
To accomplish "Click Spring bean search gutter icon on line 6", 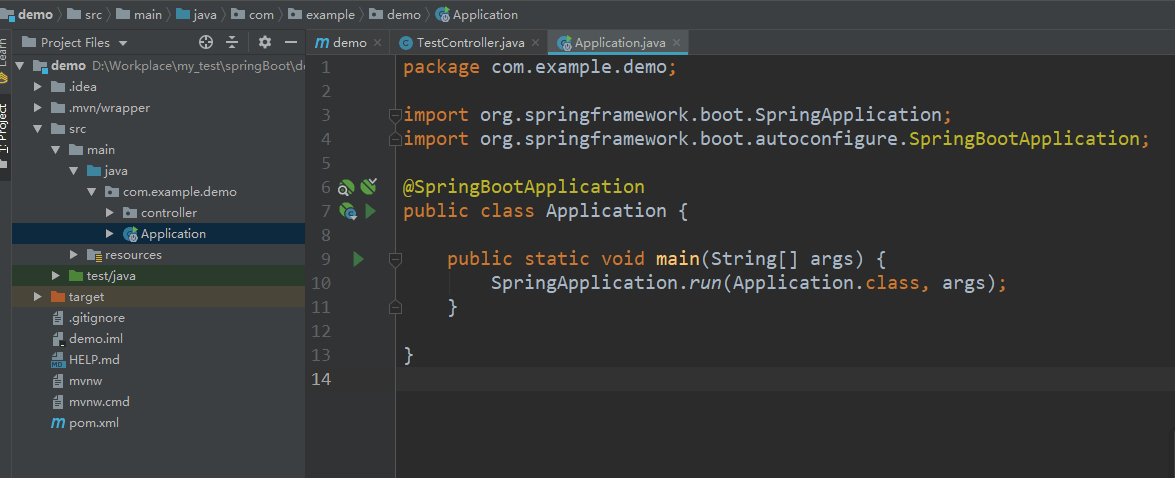I will [x=346, y=187].
